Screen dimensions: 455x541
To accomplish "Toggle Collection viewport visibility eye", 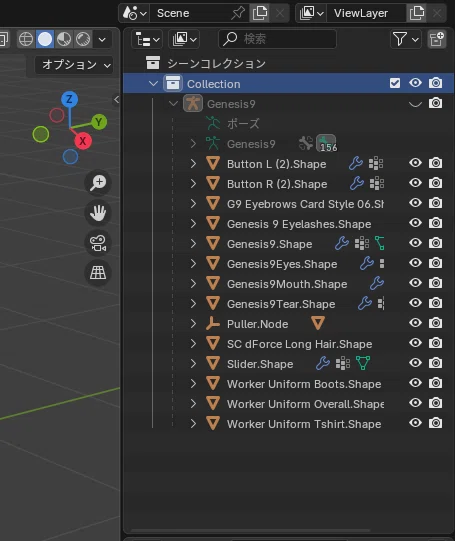I will pyautogui.click(x=415, y=83).
